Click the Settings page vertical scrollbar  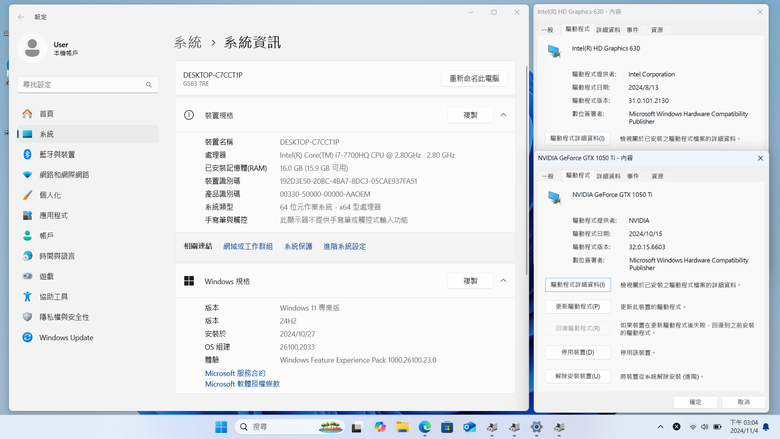click(x=526, y=169)
